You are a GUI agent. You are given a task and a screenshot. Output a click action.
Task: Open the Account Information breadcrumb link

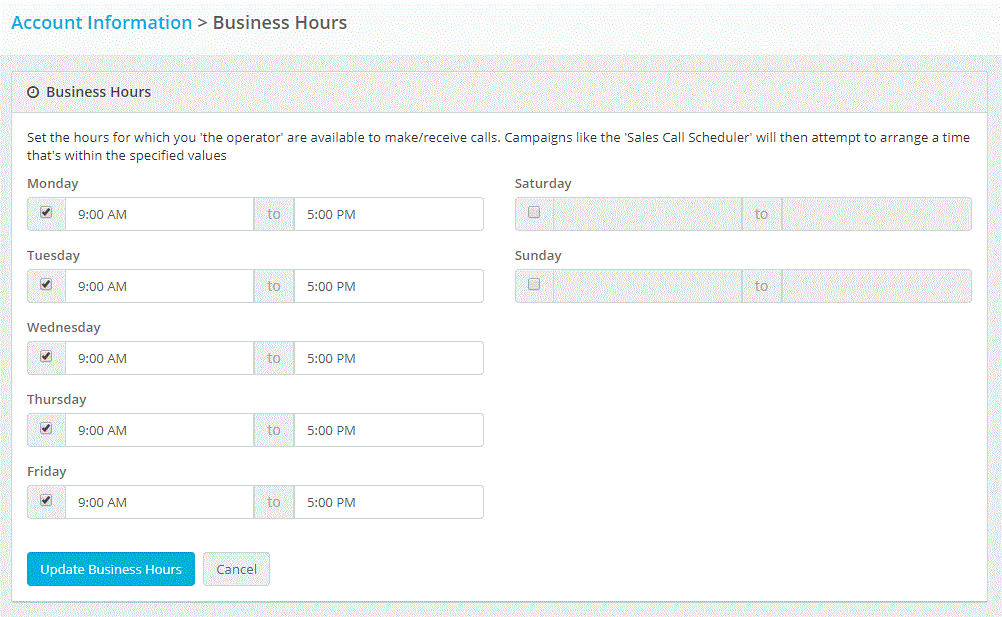click(x=101, y=22)
